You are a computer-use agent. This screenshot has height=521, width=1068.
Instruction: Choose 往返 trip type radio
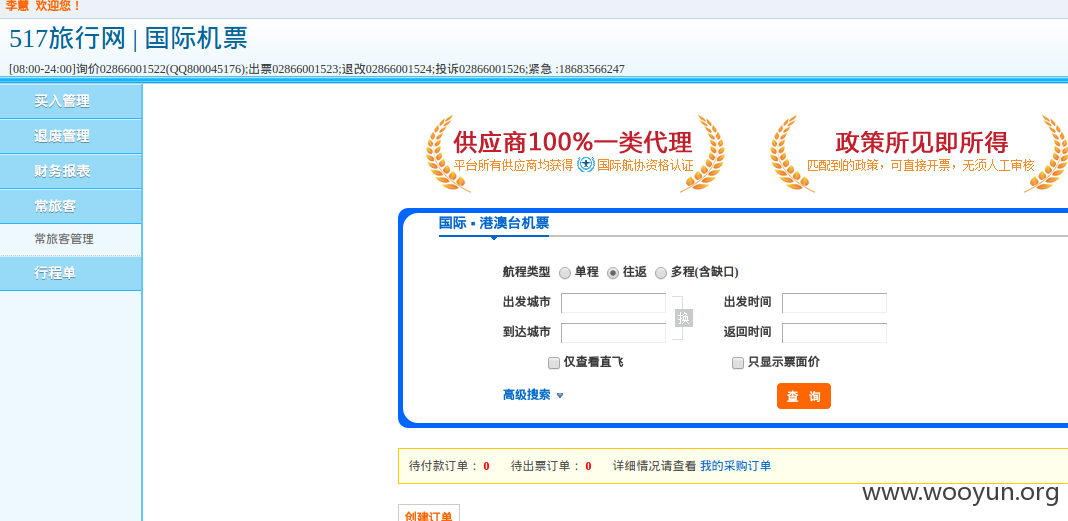point(613,273)
